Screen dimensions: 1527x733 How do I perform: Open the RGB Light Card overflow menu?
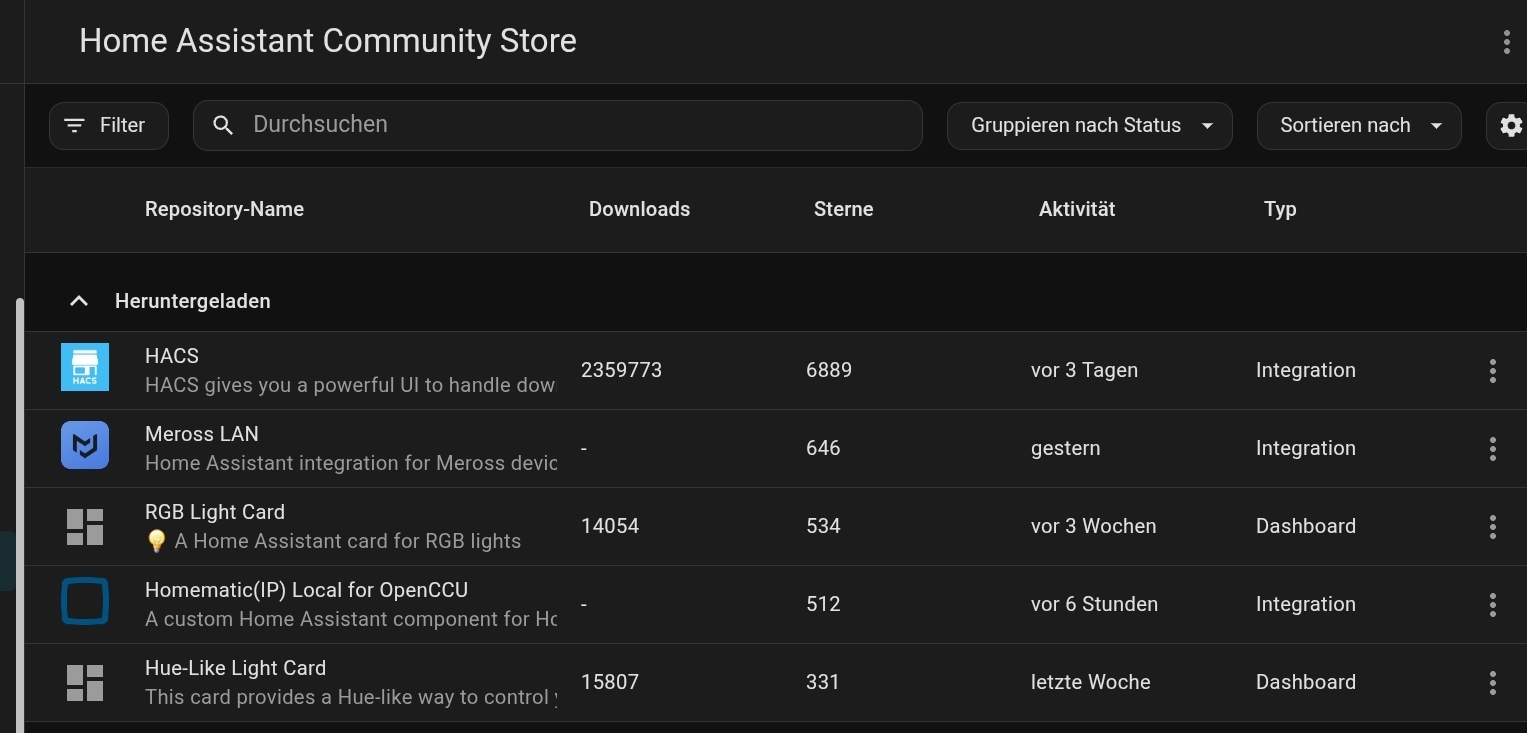point(1492,526)
